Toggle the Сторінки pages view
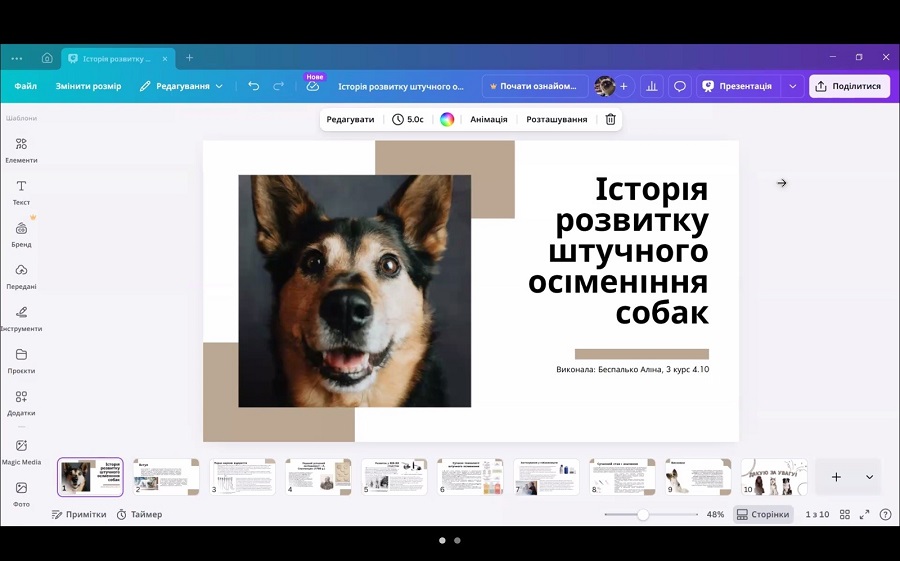 click(762, 514)
